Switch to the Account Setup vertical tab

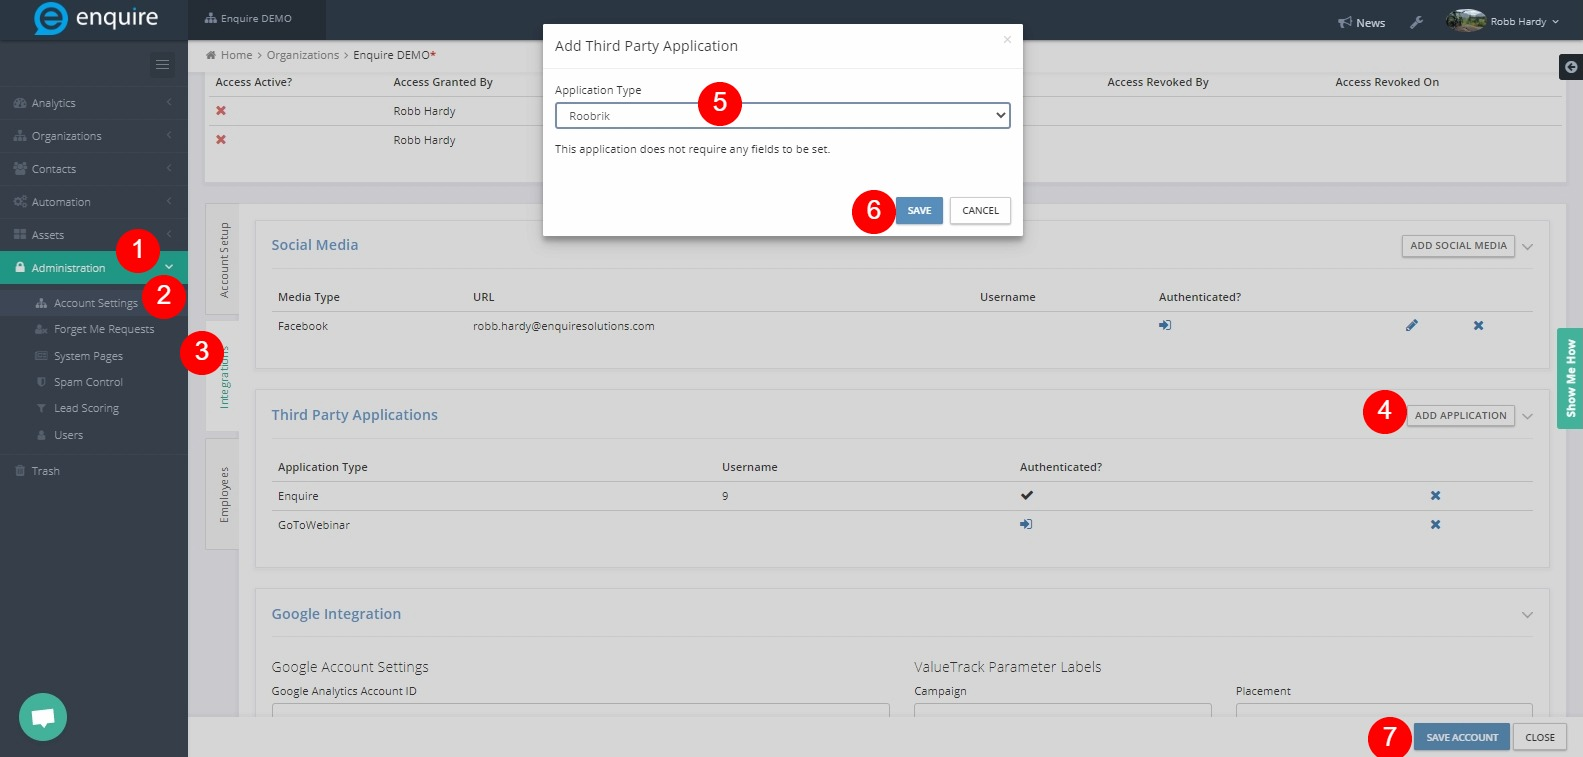click(x=223, y=260)
